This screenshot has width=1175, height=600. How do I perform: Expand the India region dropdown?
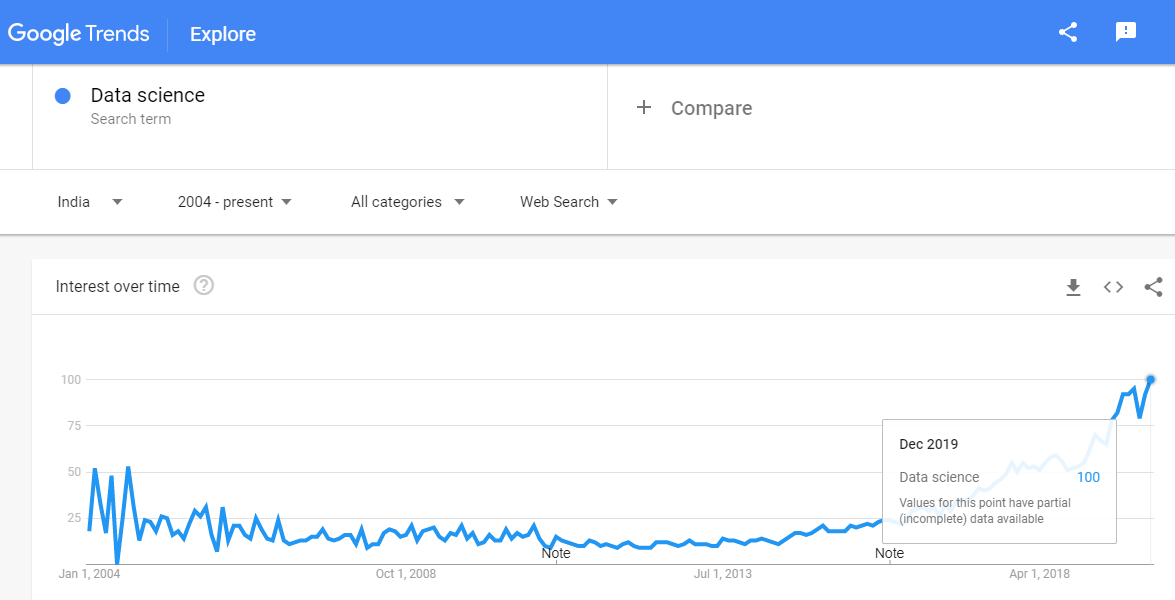(x=90, y=201)
